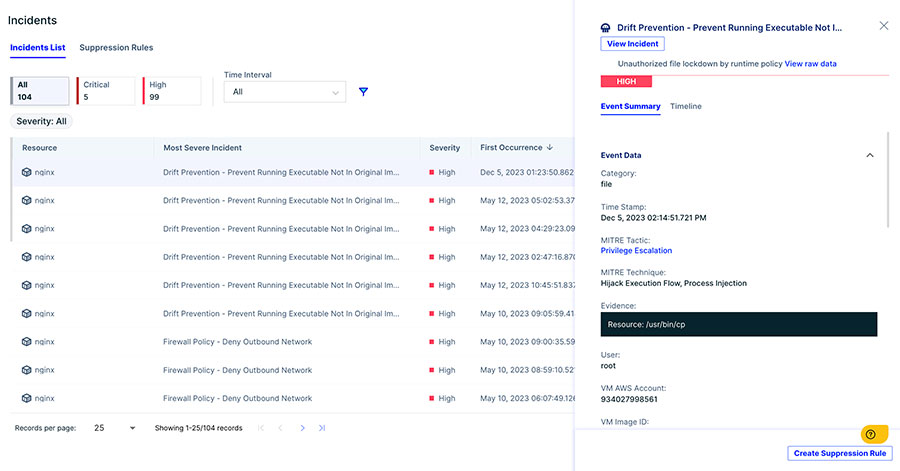Image resolution: width=900 pixels, height=471 pixels.
Task: Select incident dated May 12, 2023 02:47:16
Action: (x=293, y=257)
